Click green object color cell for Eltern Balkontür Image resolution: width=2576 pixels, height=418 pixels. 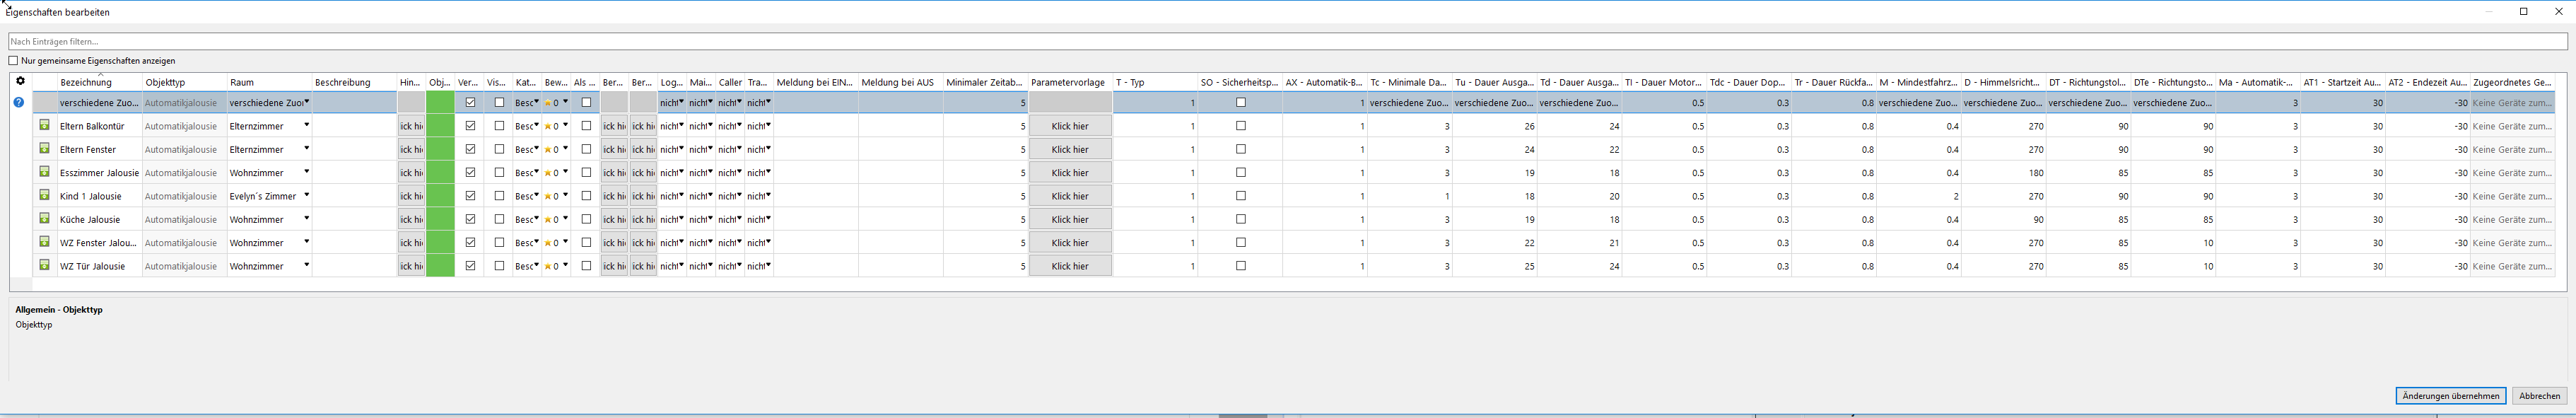click(x=440, y=126)
